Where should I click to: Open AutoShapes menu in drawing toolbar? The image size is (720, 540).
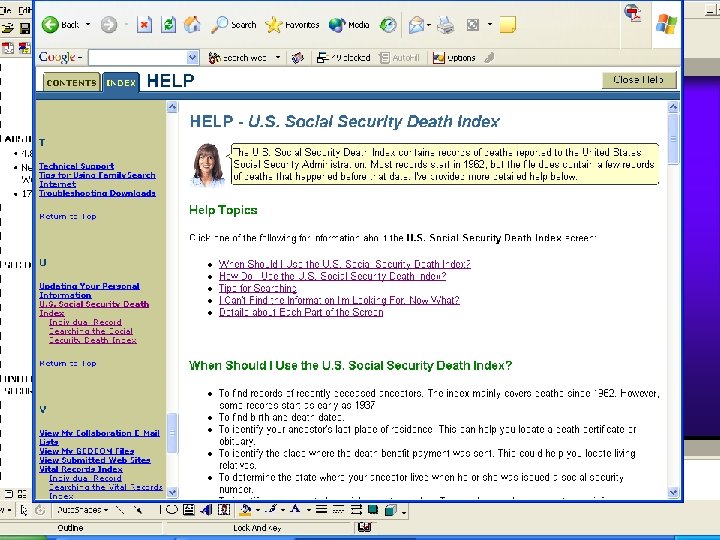(x=82, y=510)
